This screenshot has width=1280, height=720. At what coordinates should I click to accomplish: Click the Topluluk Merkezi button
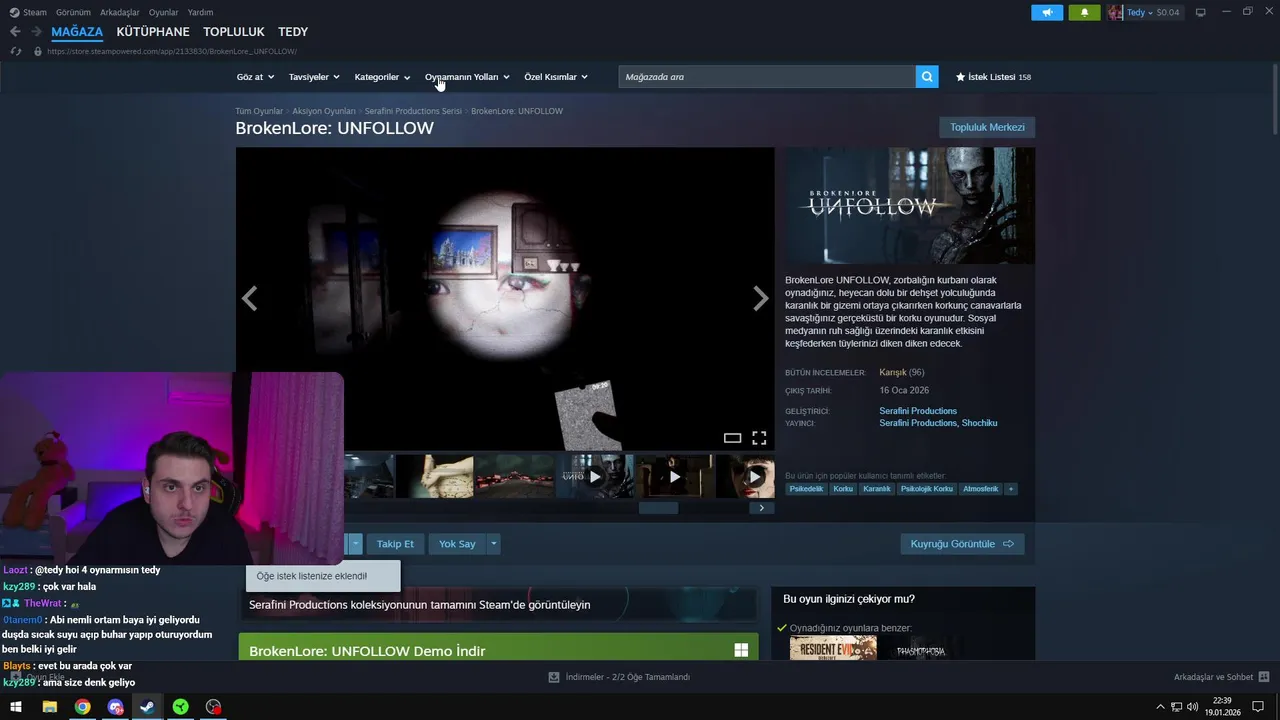click(987, 127)
